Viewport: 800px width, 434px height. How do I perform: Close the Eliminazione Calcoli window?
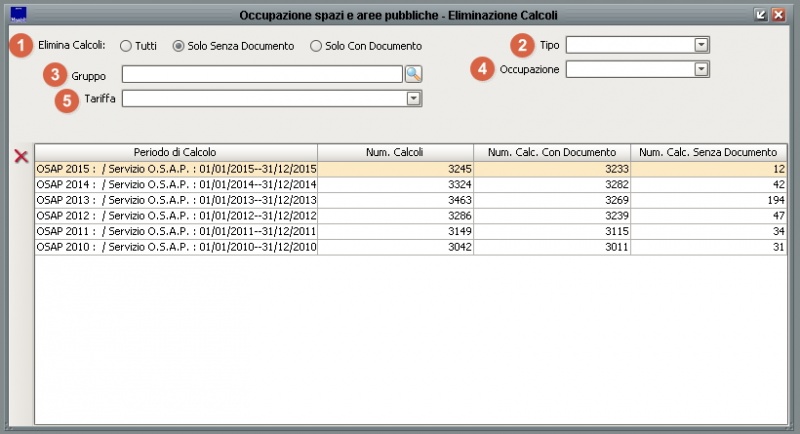click(778, 15)
